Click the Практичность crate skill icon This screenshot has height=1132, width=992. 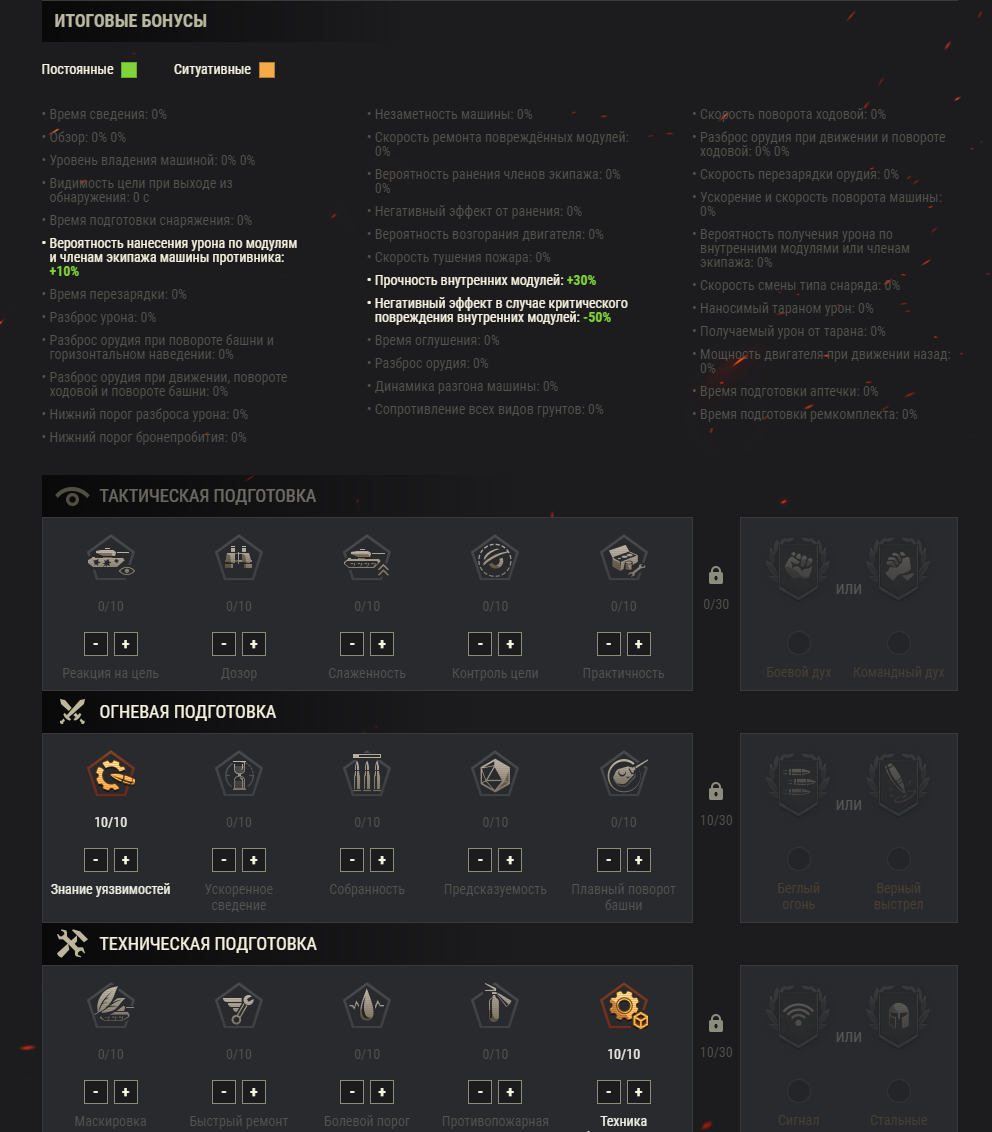[624, 558]
